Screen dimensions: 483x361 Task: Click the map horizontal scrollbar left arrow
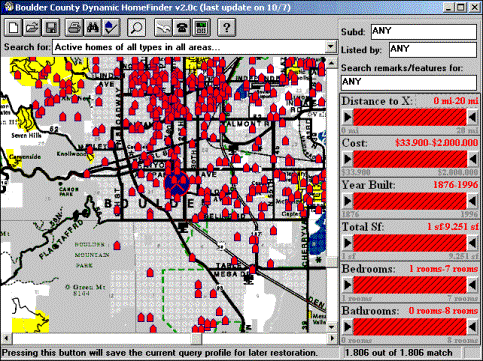tap(6, 338)
